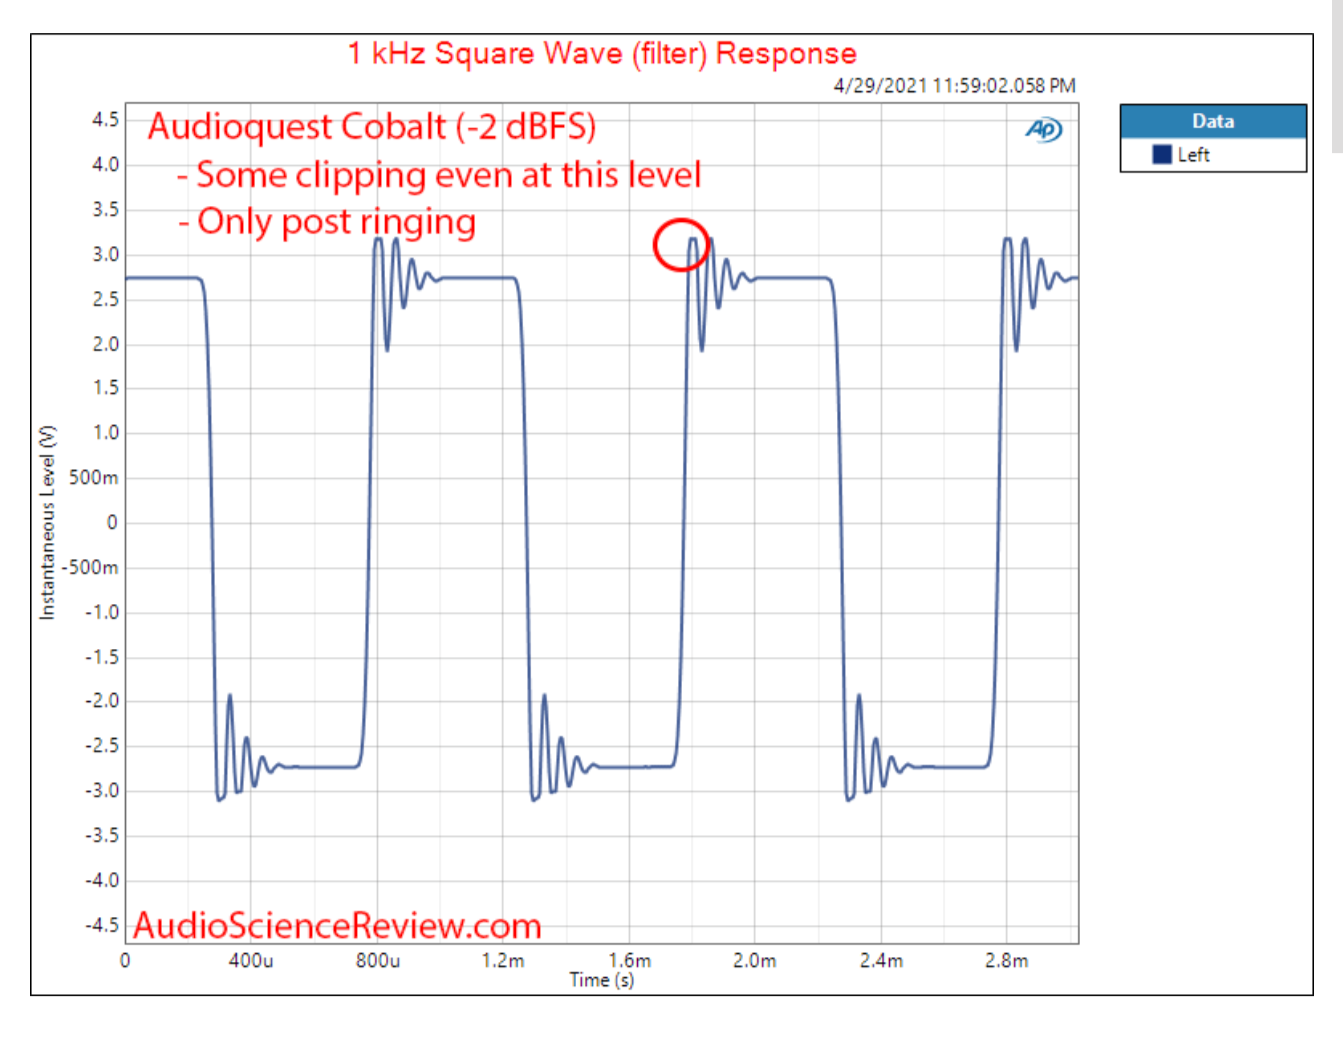The height and width of the screenshot is (1058, 1343).
Task: Click the '-1.5' tick label on the level axis
Action: (102, 657)
